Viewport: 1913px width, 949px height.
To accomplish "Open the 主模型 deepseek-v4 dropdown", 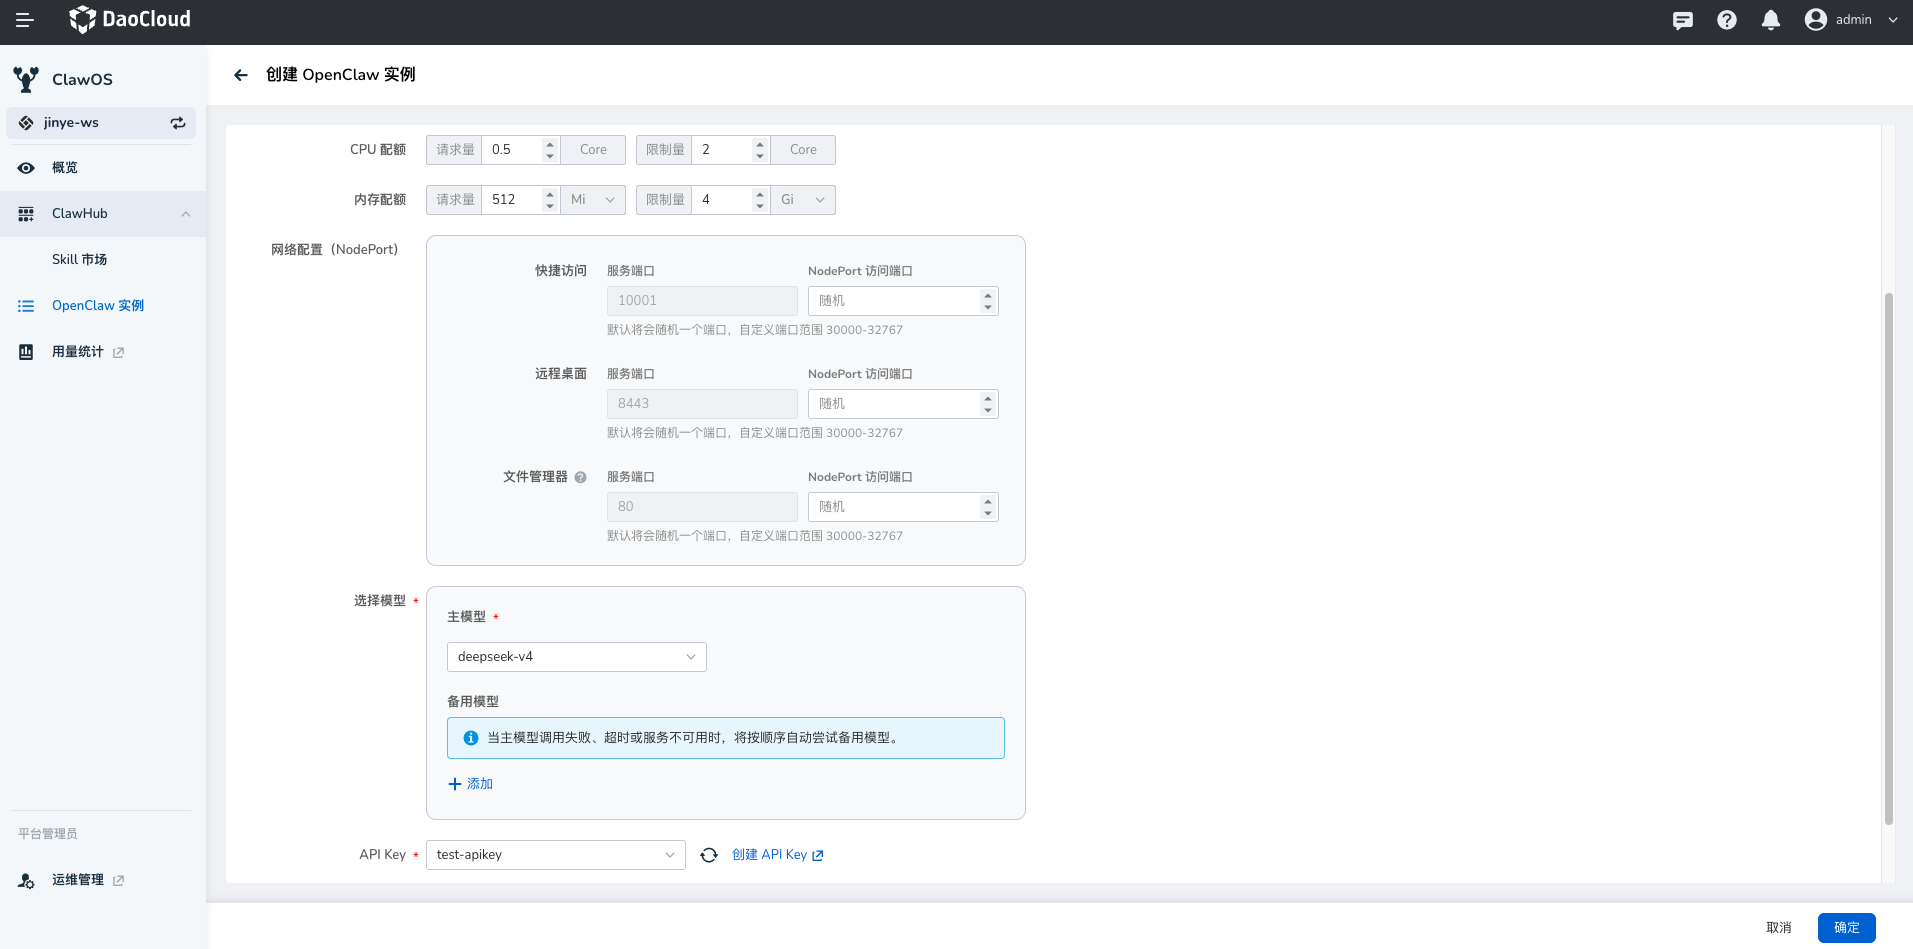I will coord(577,657).
